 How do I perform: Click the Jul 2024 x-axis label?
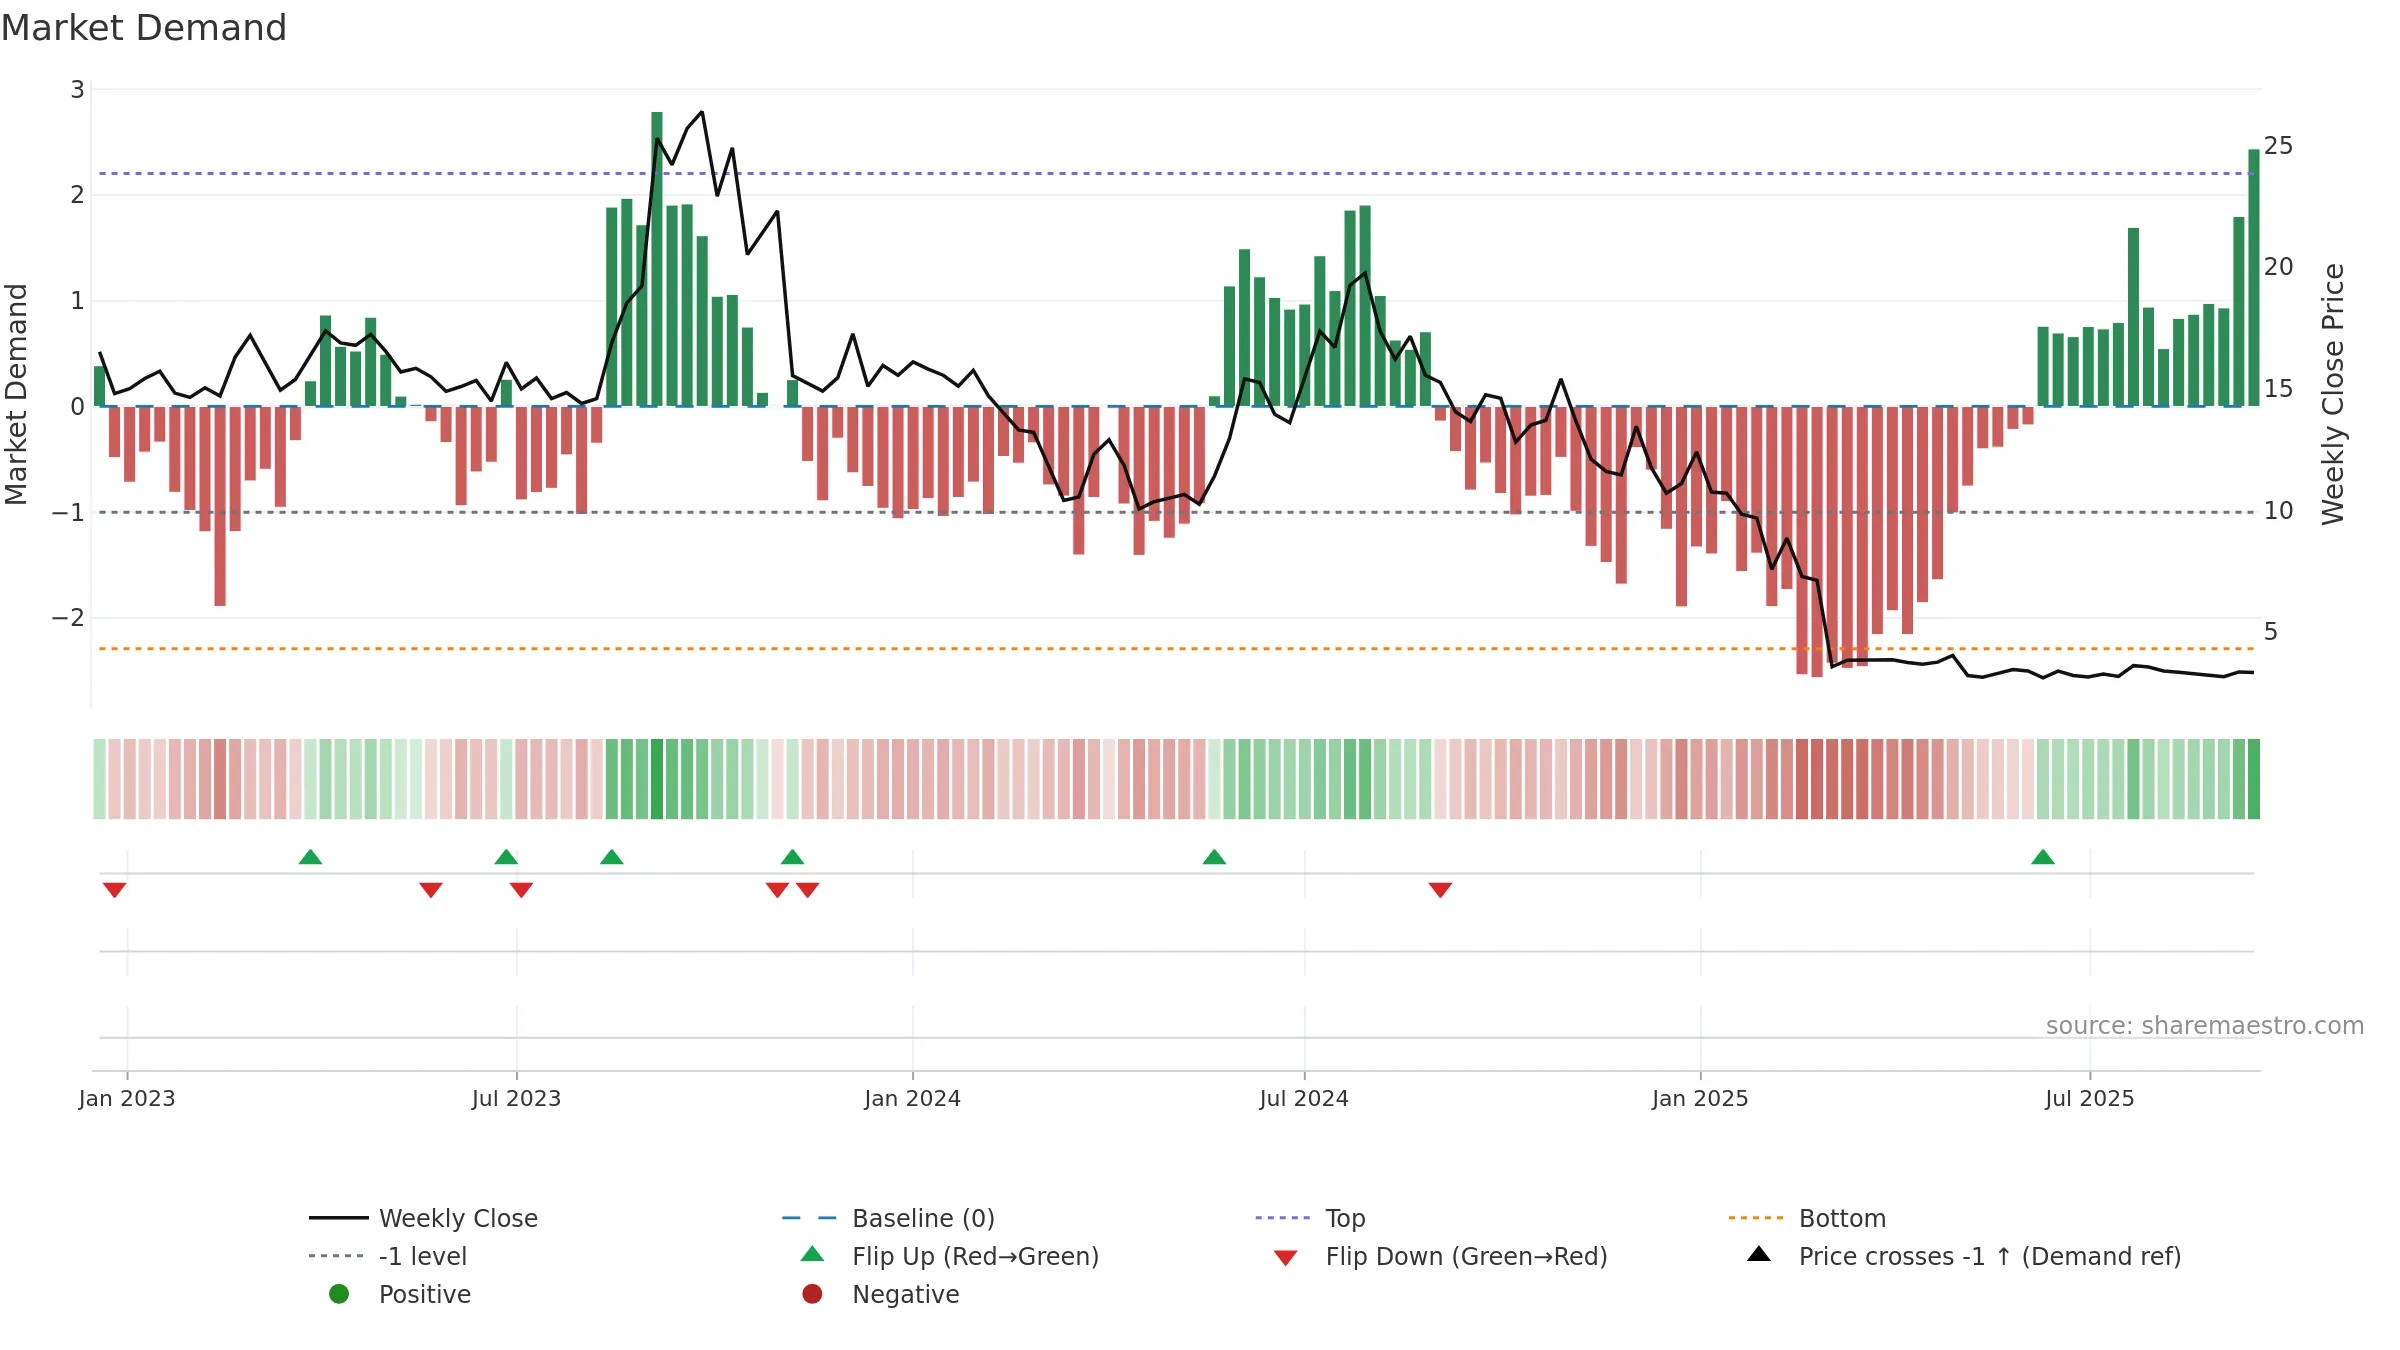tap(1304, 1098)
